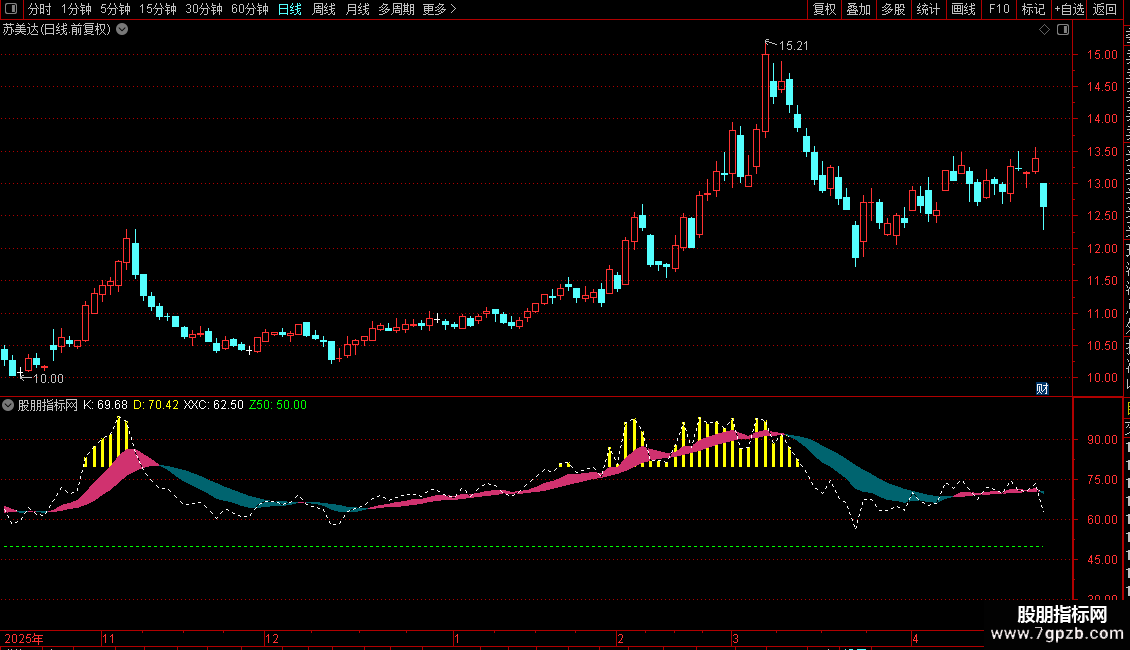This screenshot has width=1130, height=650.
Task: Switch to 周线 weekly chart
Action: coord(324,9)
